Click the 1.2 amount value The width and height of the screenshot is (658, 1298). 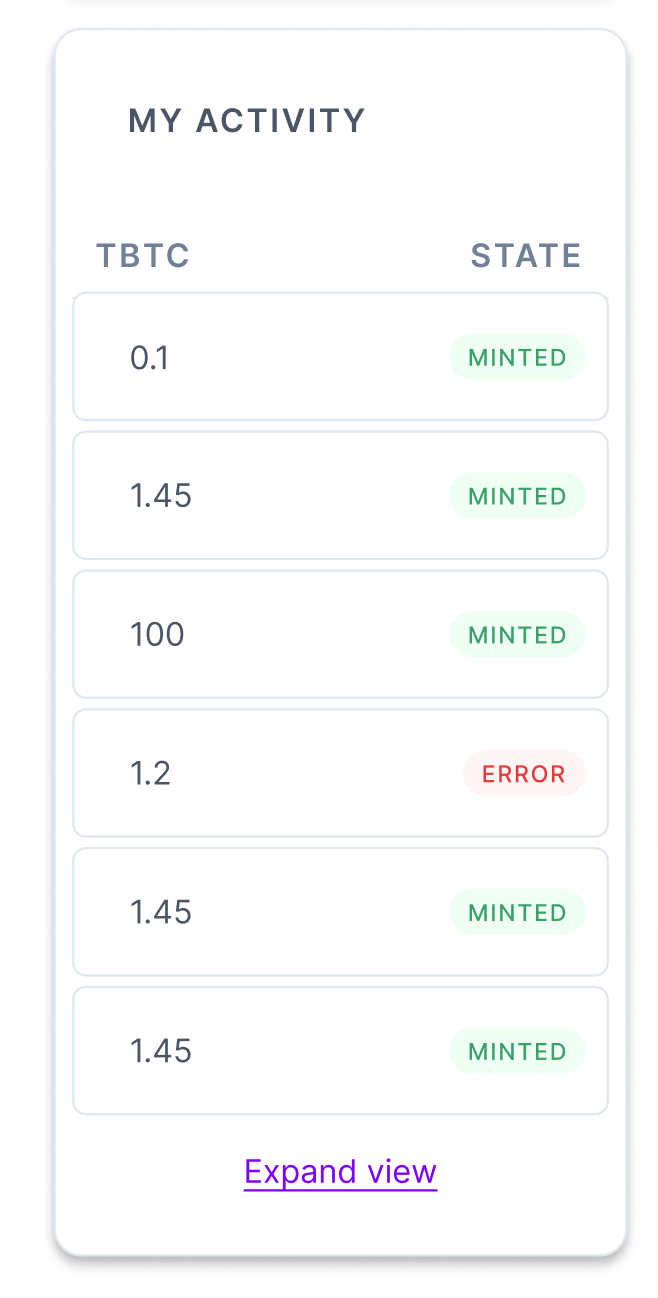tap(151, 773)
